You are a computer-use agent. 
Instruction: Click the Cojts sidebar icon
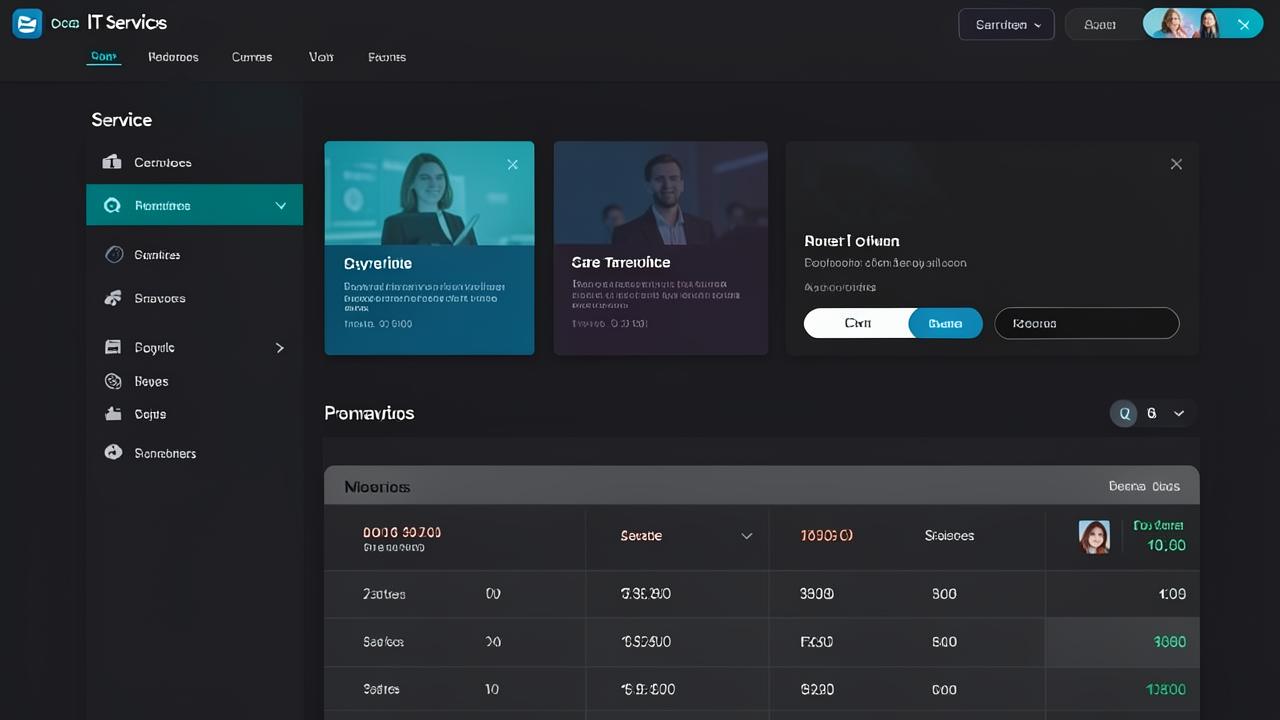coord(113,413)
